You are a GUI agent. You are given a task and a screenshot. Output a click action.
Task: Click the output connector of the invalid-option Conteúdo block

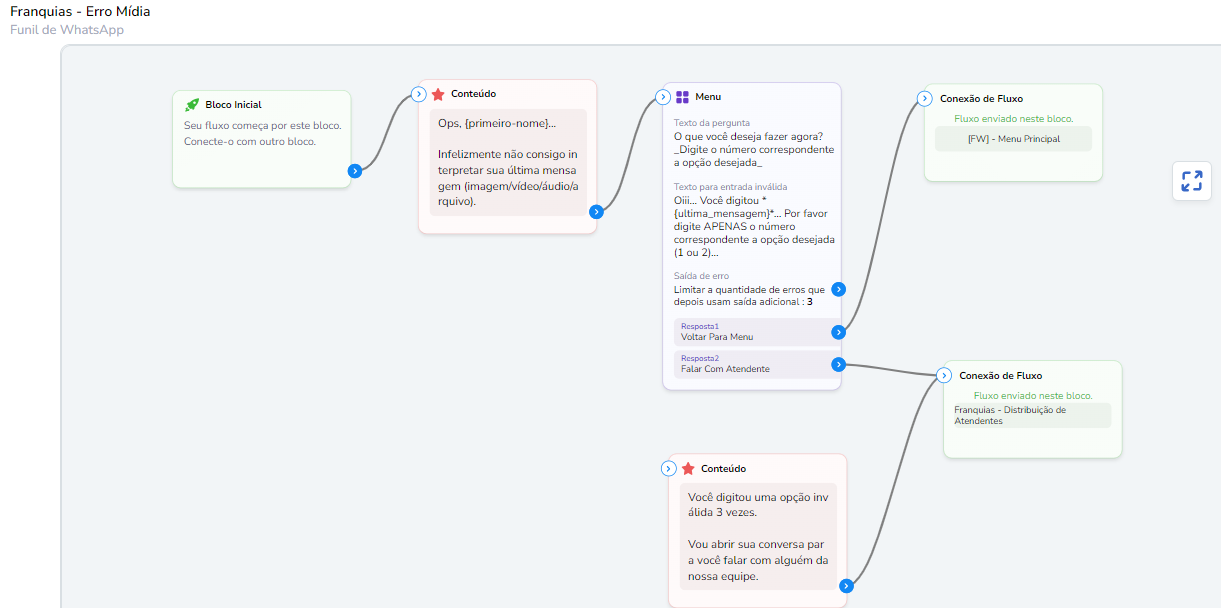[846, 586]
